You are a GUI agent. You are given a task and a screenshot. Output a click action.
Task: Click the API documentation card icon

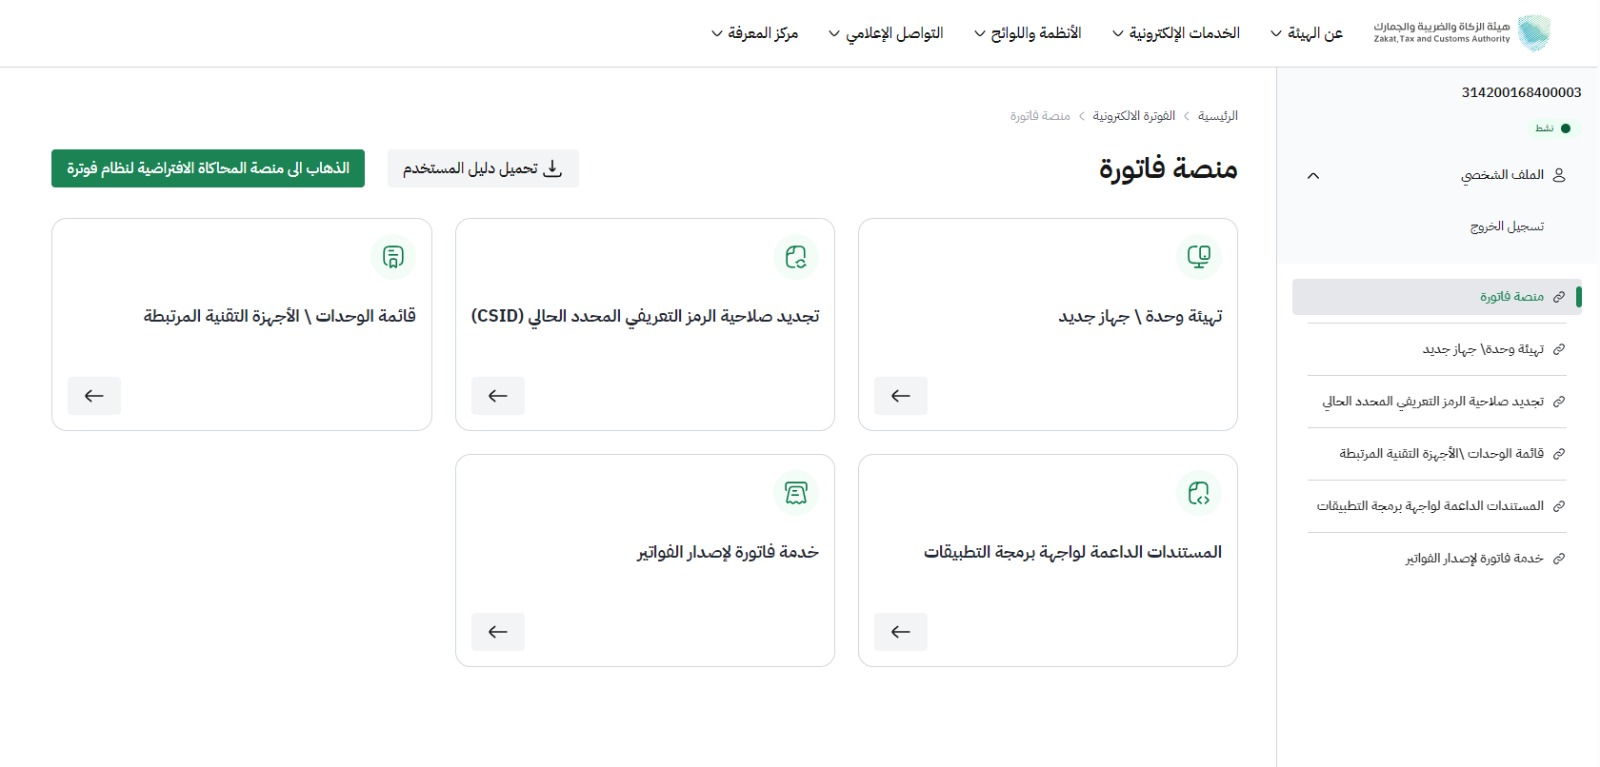click(1199, 493)
